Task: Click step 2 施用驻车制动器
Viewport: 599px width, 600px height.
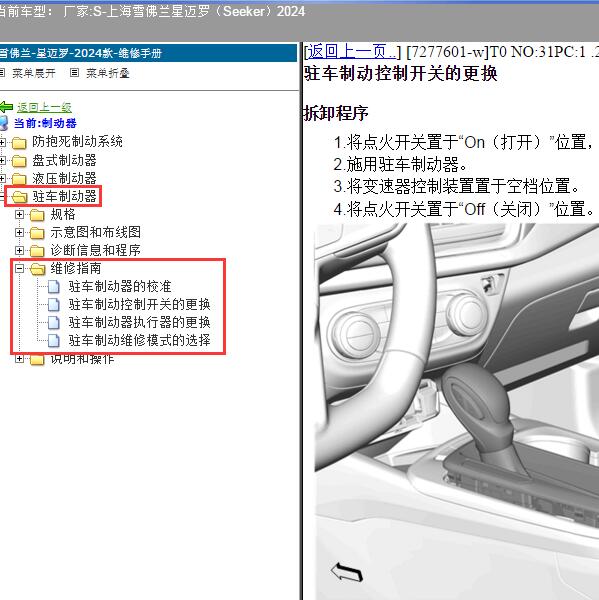Action: 400,165
